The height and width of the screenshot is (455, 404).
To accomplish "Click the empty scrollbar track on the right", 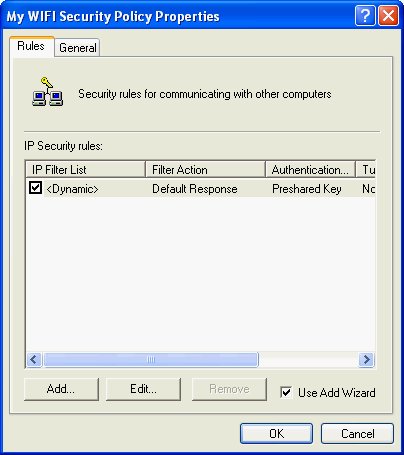I will (308, 360).
